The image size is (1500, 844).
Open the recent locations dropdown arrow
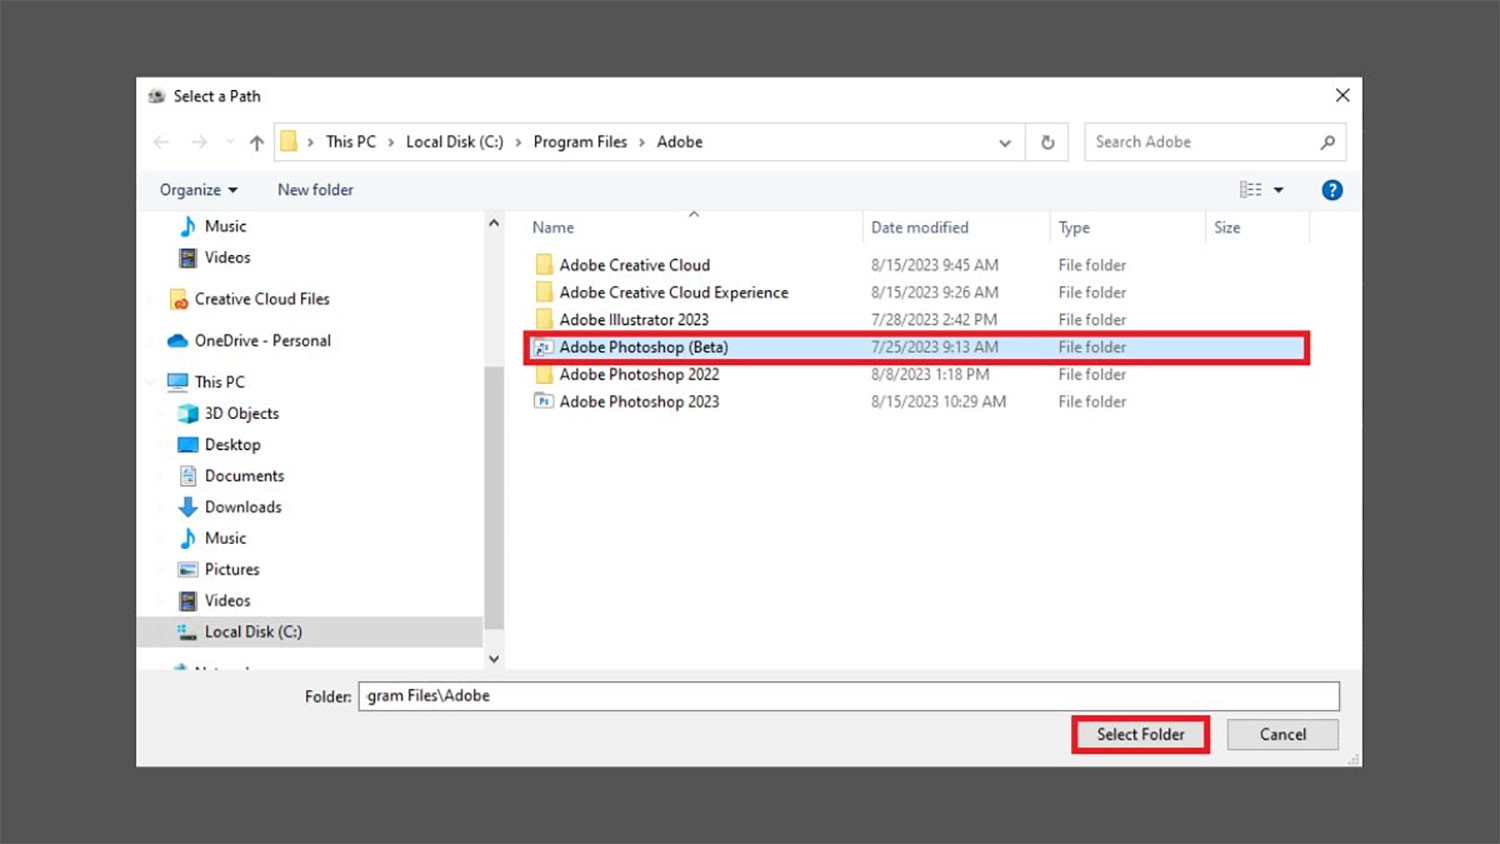230,143
